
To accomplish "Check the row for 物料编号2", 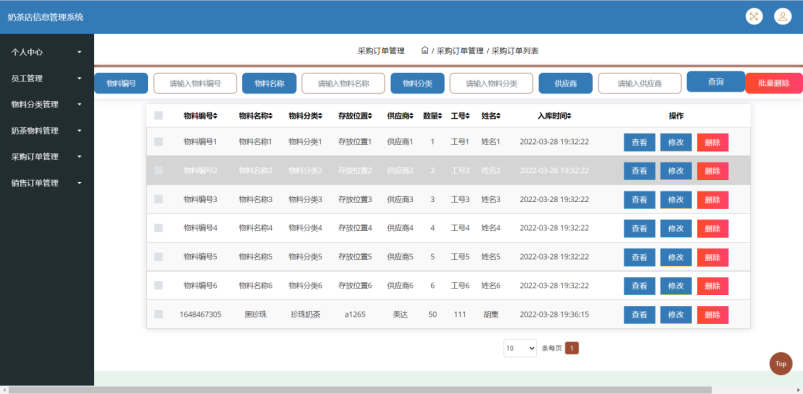I will pos(158,170).
